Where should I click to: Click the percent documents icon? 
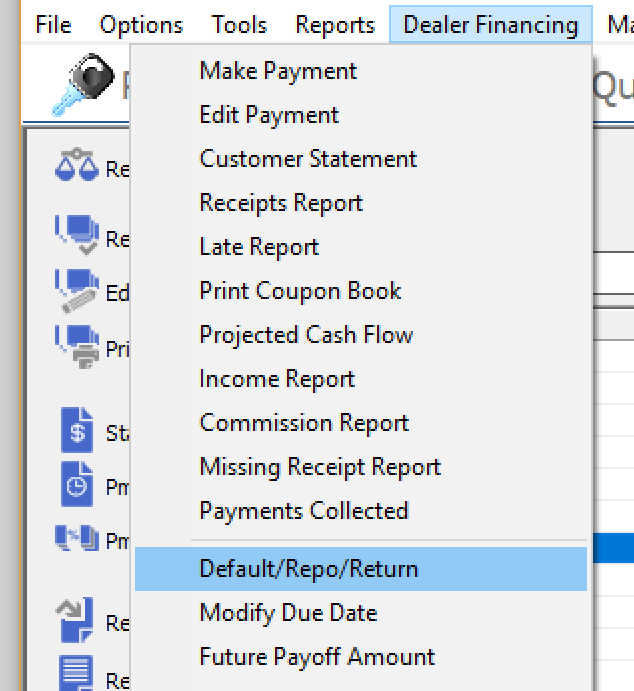(76, 540)
